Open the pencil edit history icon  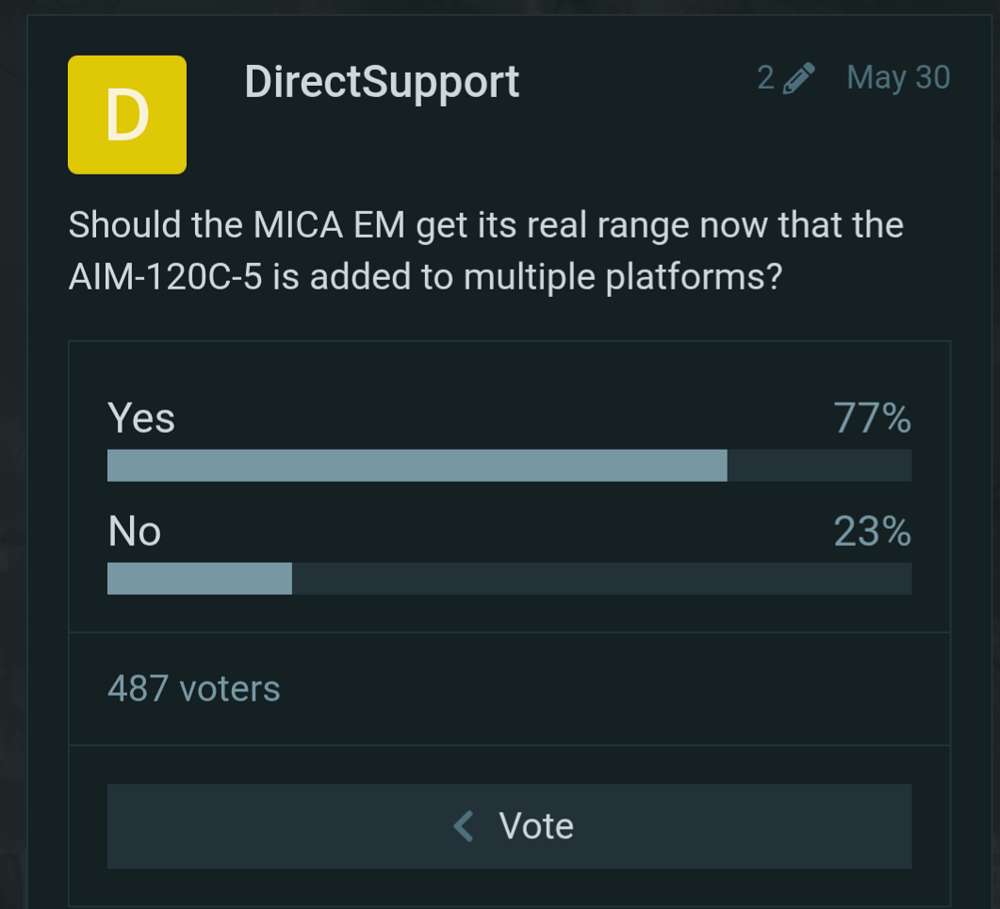tap(798, 78)
